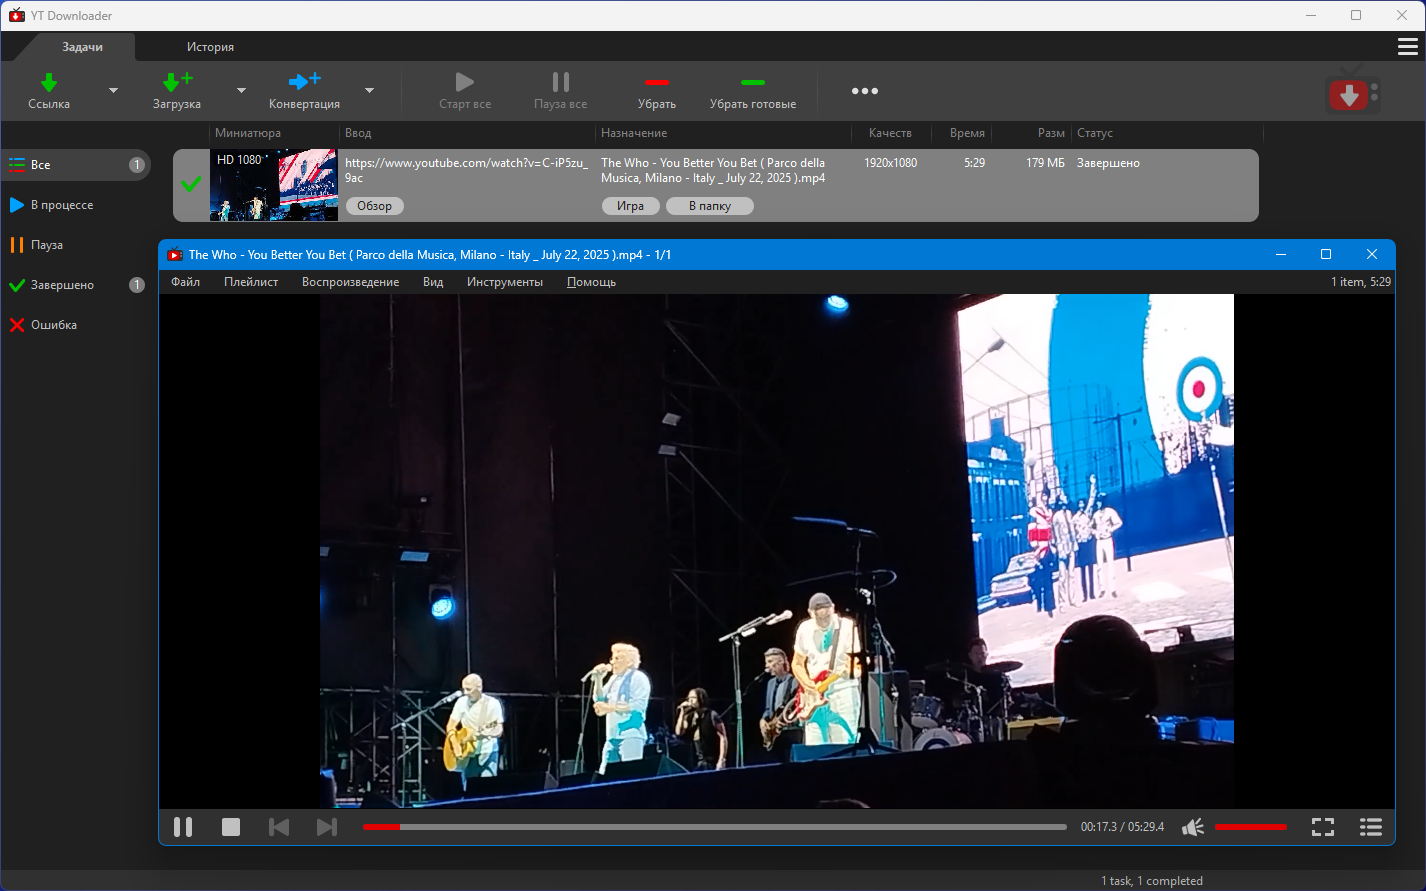Open the Ссылка dropdown arrow
Screen dimensions: 1426x891
click(113, 91)
